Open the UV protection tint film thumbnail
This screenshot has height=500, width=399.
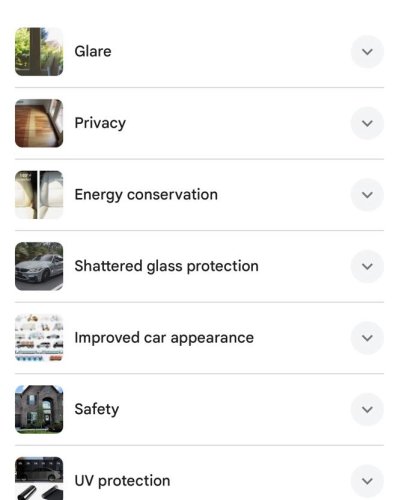click(x=39, y=479)
